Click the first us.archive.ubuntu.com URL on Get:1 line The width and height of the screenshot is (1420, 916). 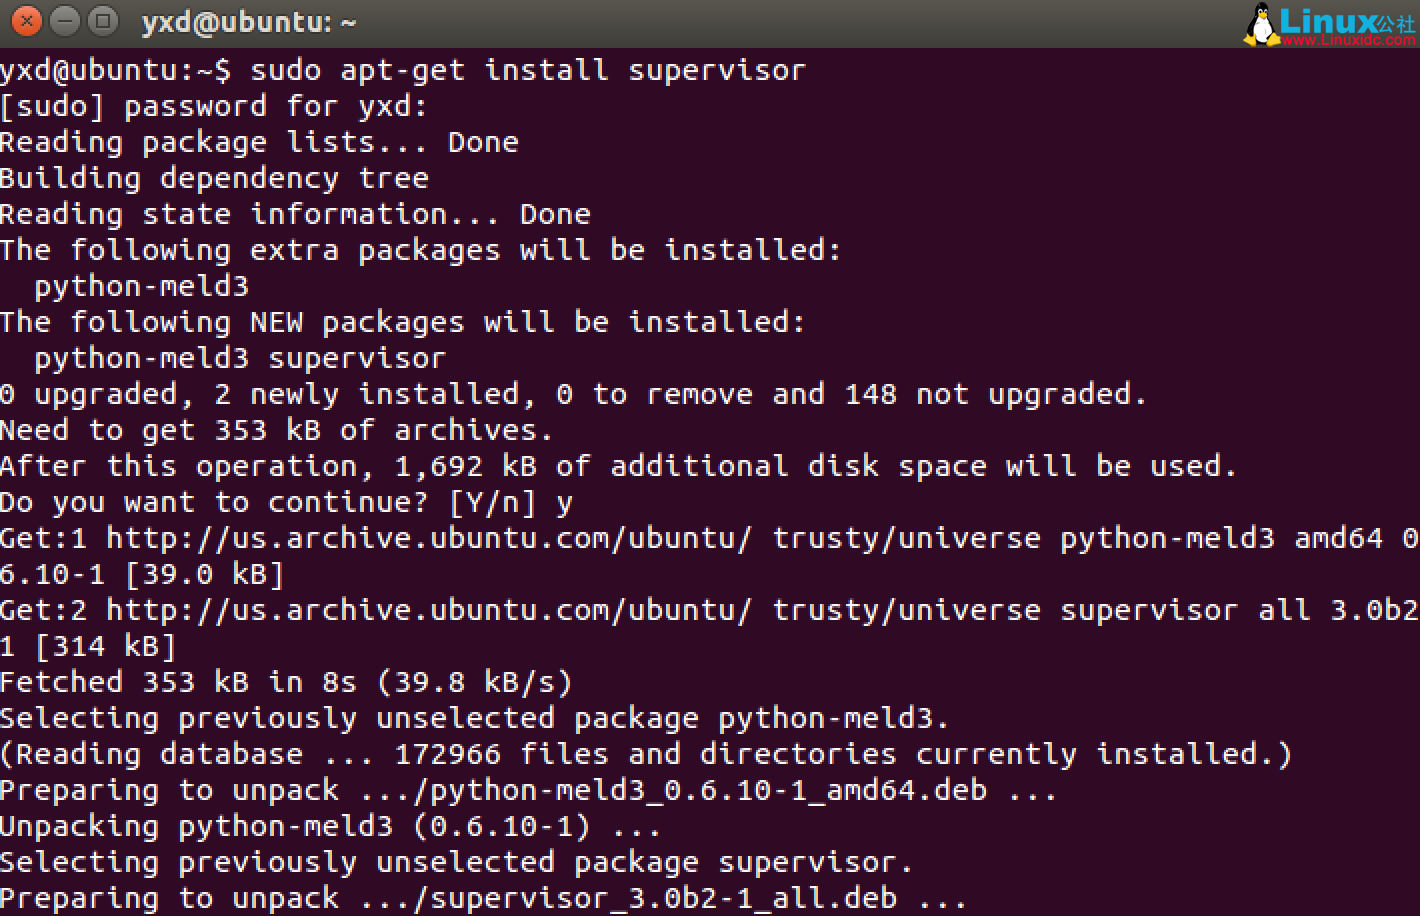(428, 538)
